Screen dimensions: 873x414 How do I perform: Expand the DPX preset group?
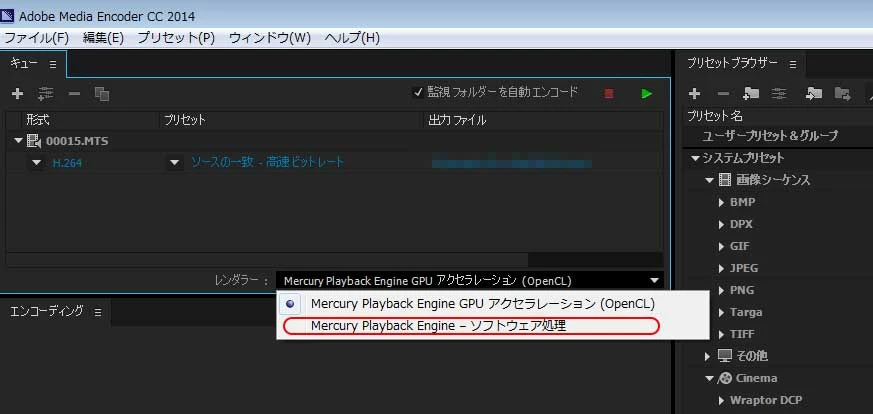[x=722, y=224]
